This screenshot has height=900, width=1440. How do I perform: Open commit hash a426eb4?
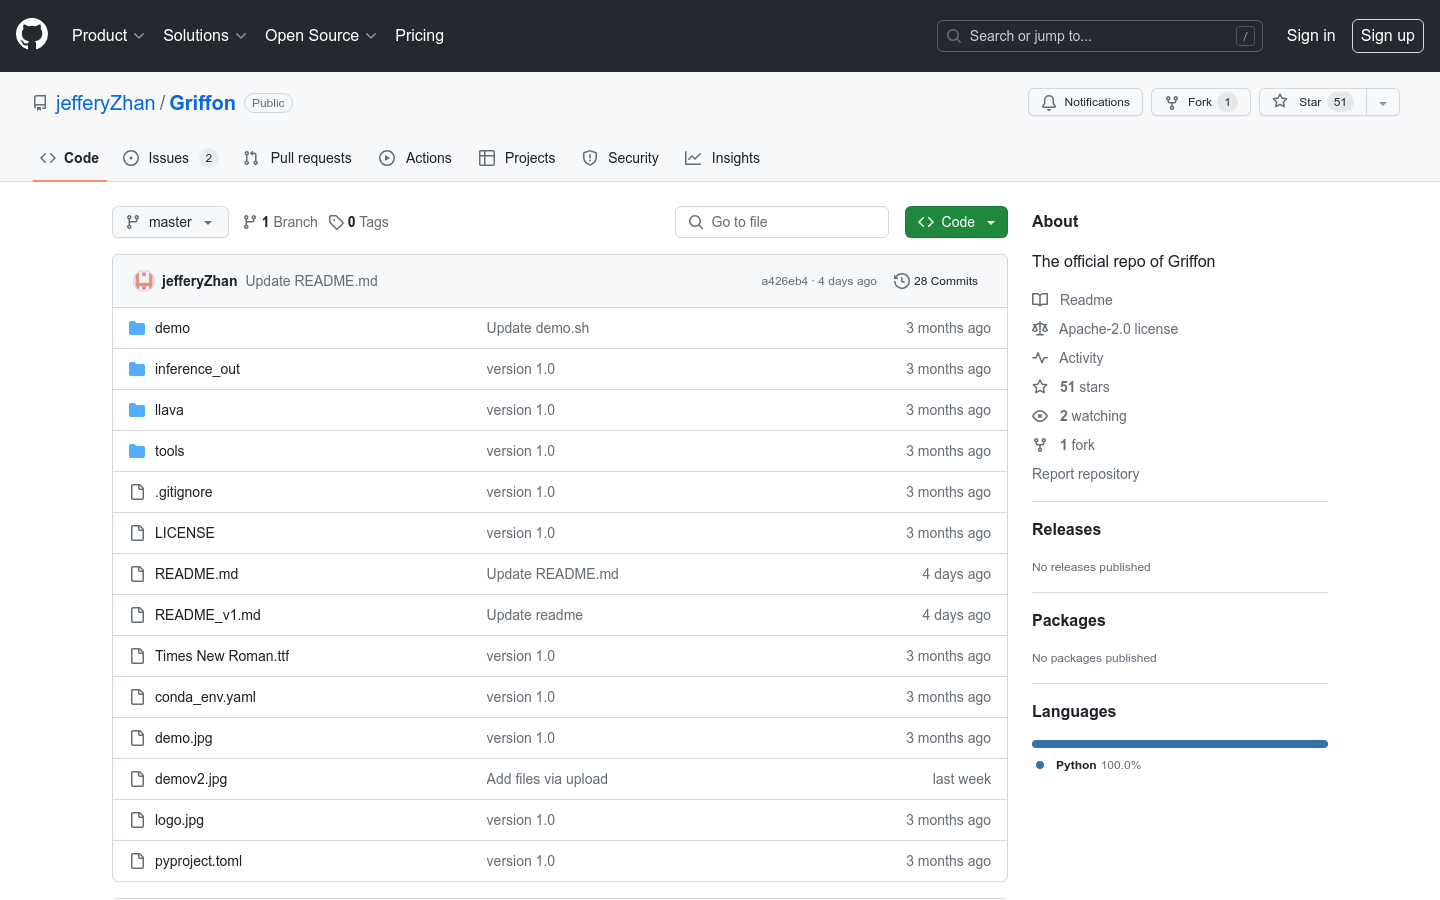coord(784,281)
